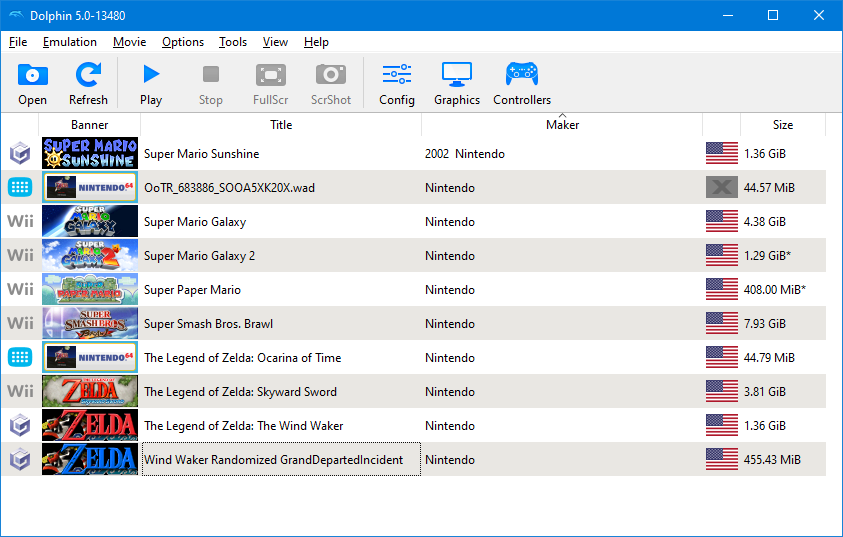Select Wind Waker Randomized GrandDepartedIncident entry

point(273,460)
